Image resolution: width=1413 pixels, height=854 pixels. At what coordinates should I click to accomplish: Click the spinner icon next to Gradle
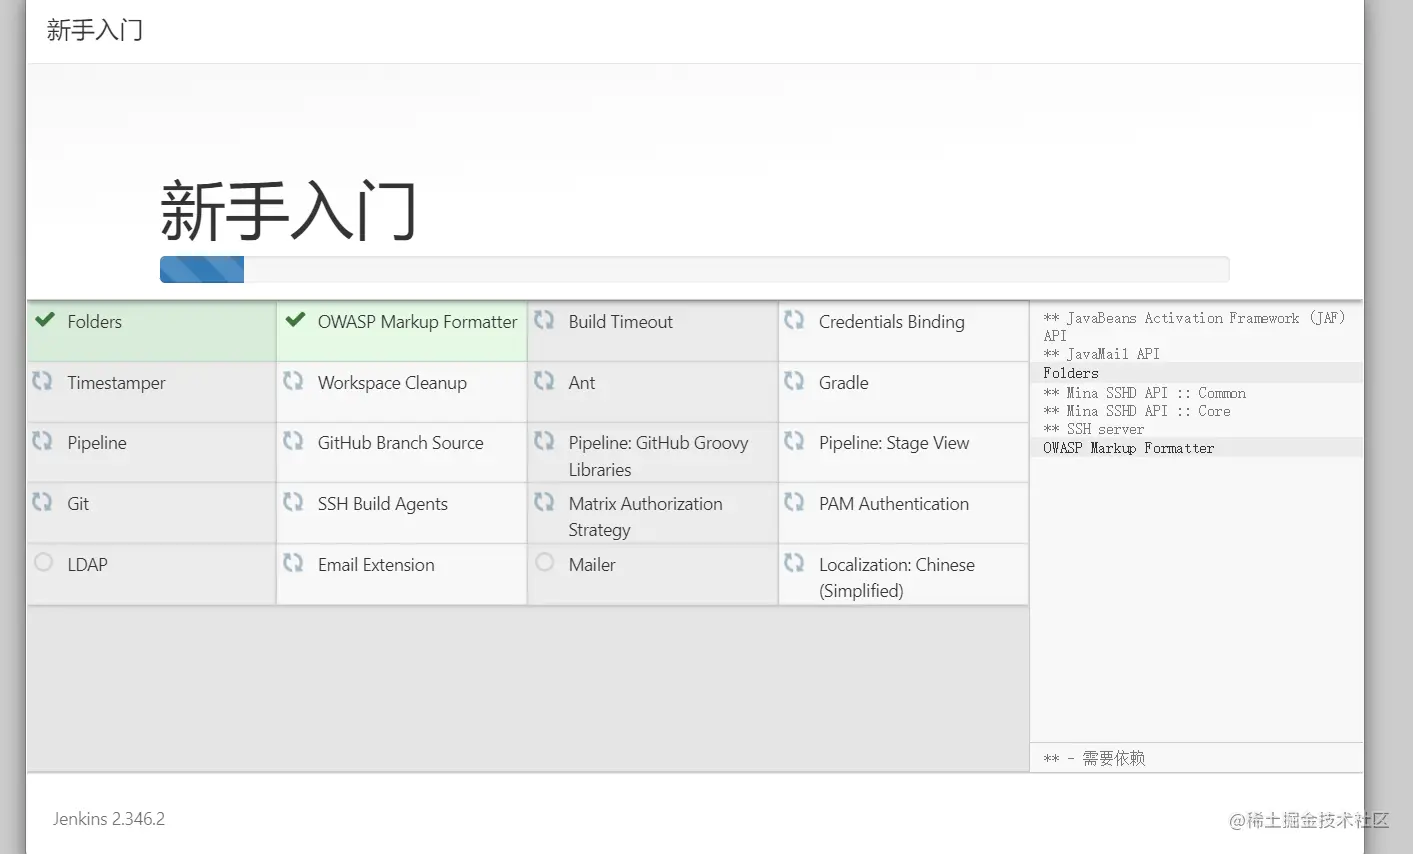coord(794,381)
